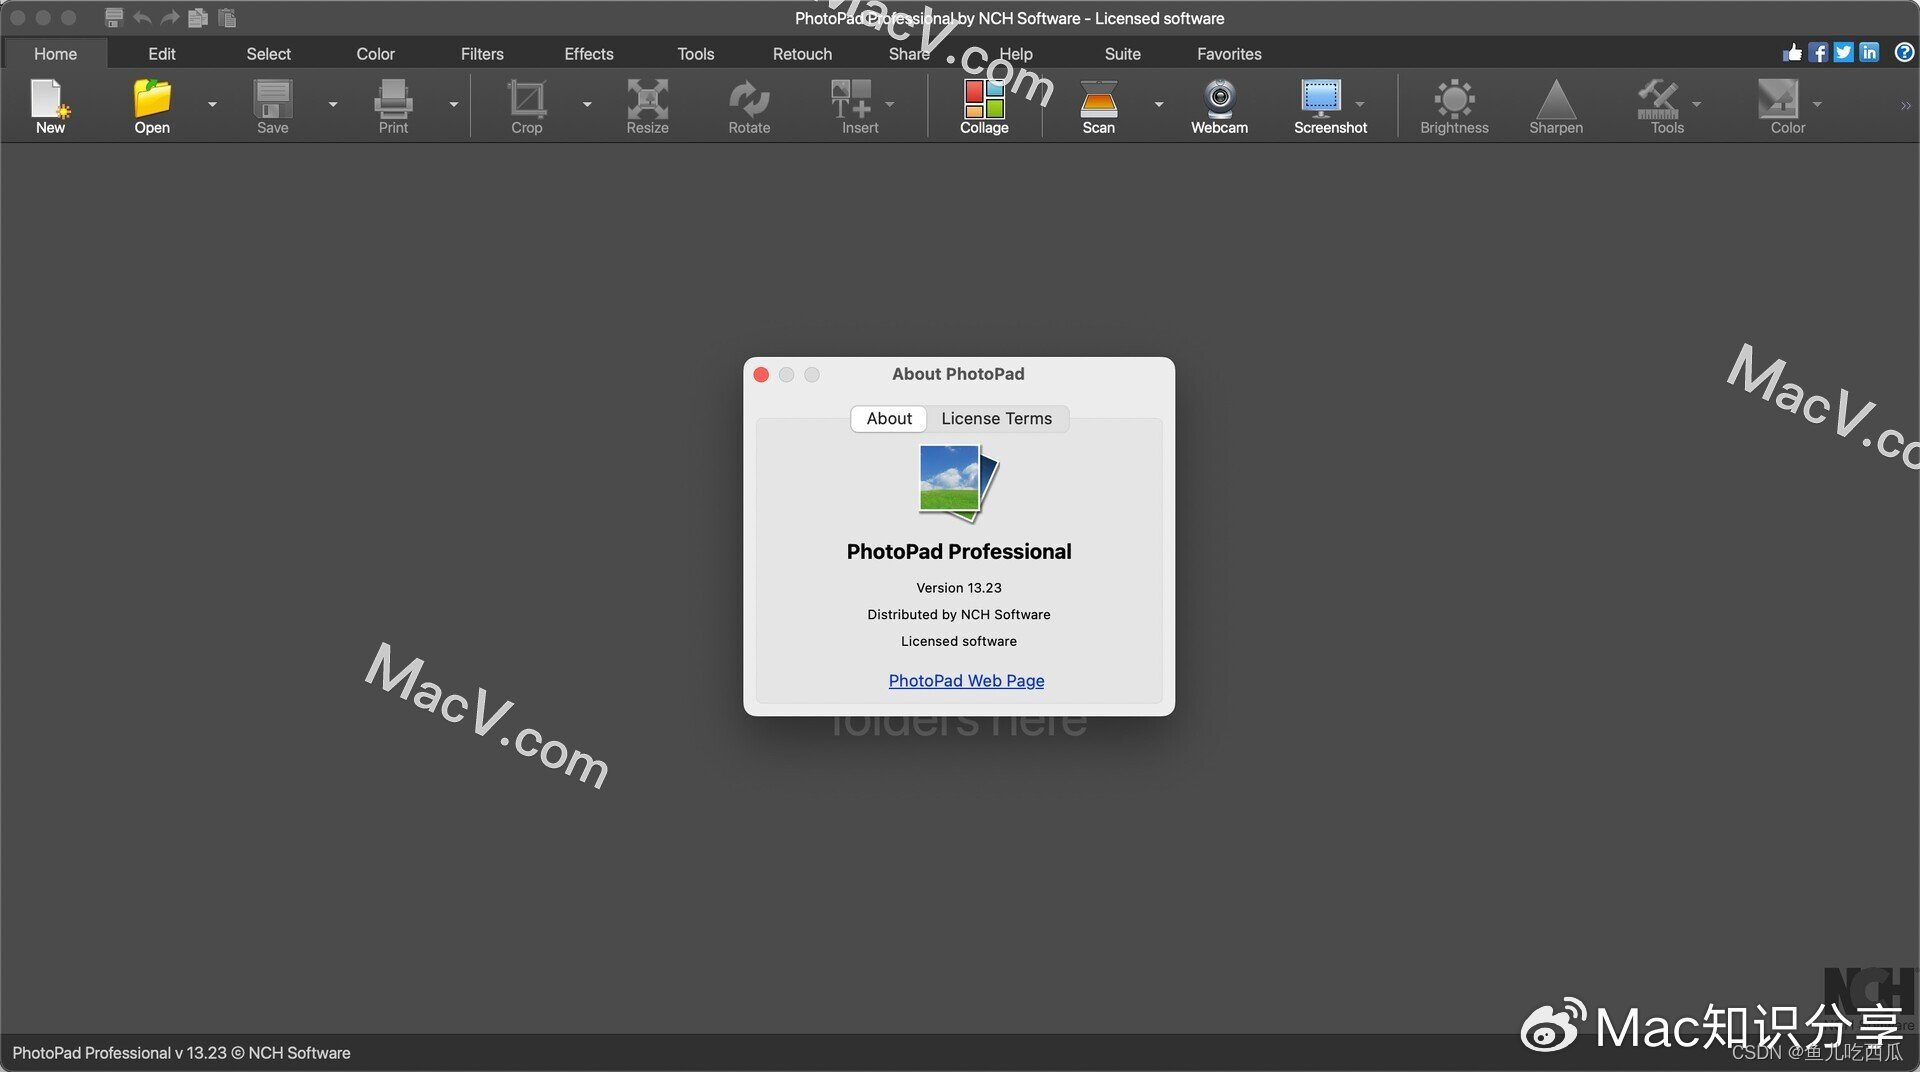Click the copy icon in title bar
1920x1072 pixels.
point(198,18)
